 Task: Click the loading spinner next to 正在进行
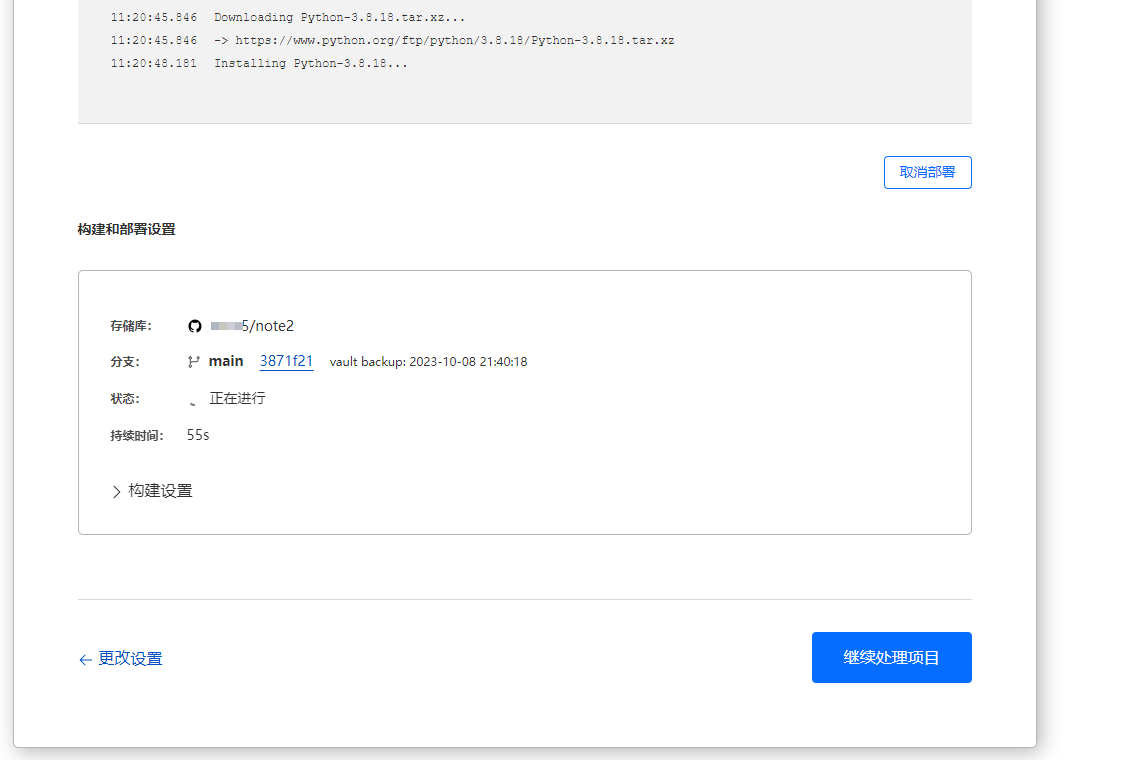[x=193, y=399]
